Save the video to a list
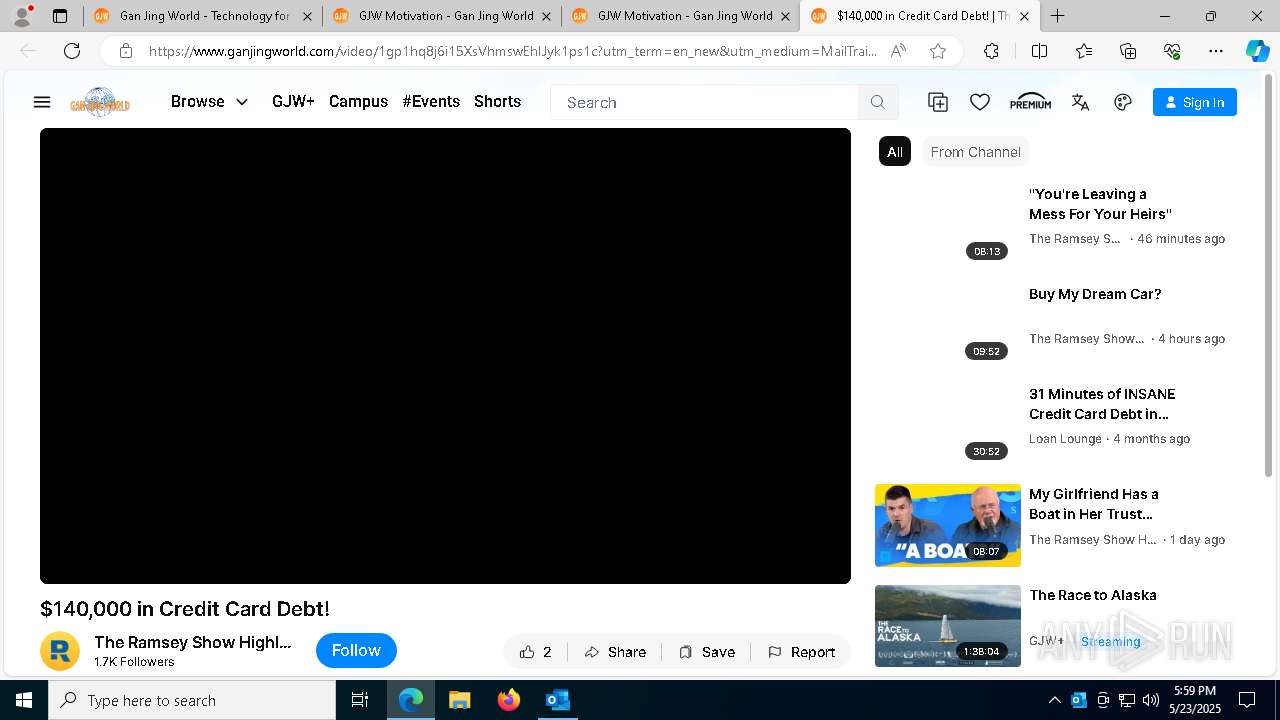This screenshot has width=1280, height=720. (707, 652)
